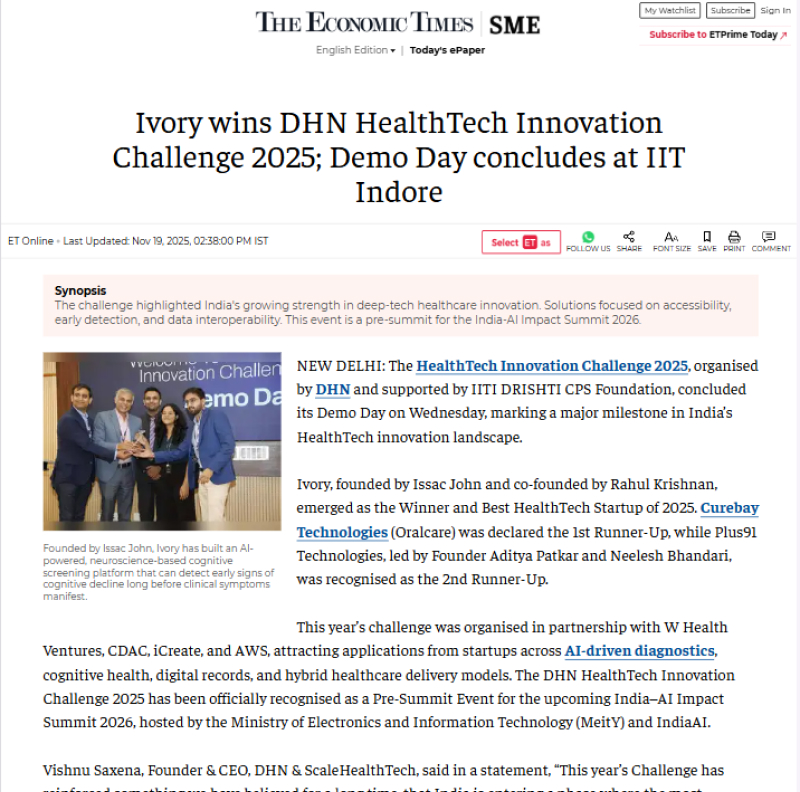The image size is (800, 792).
Task: Expand the English Edition dropdown
Action: pos(355,50)
